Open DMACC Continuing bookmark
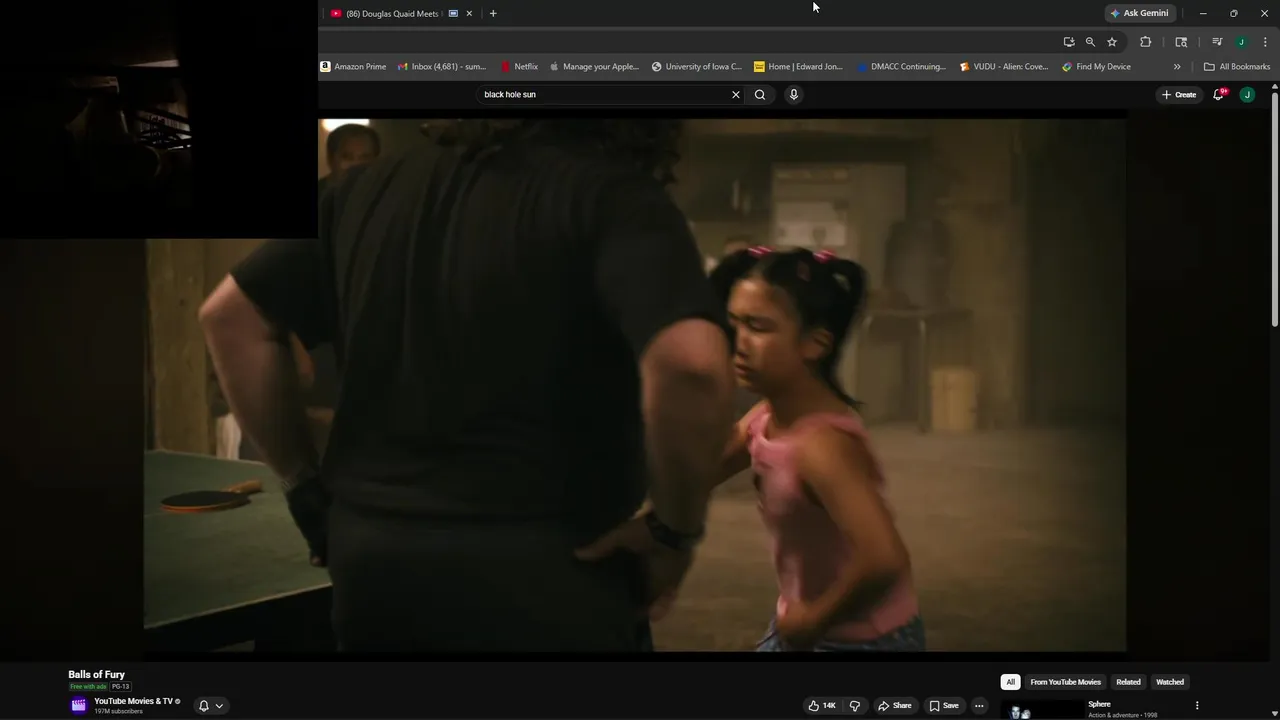This screenshot has height=720, width=1280. coord(901,67)
